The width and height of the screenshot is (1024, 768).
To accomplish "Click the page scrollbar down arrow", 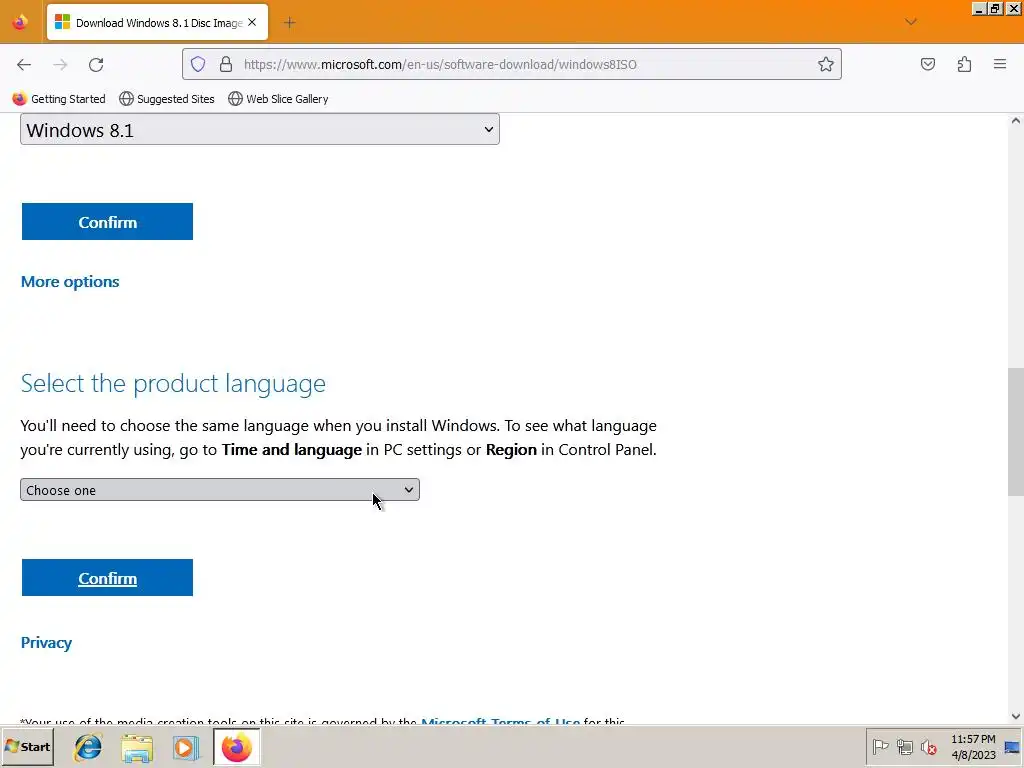I will coord(1016,716).
